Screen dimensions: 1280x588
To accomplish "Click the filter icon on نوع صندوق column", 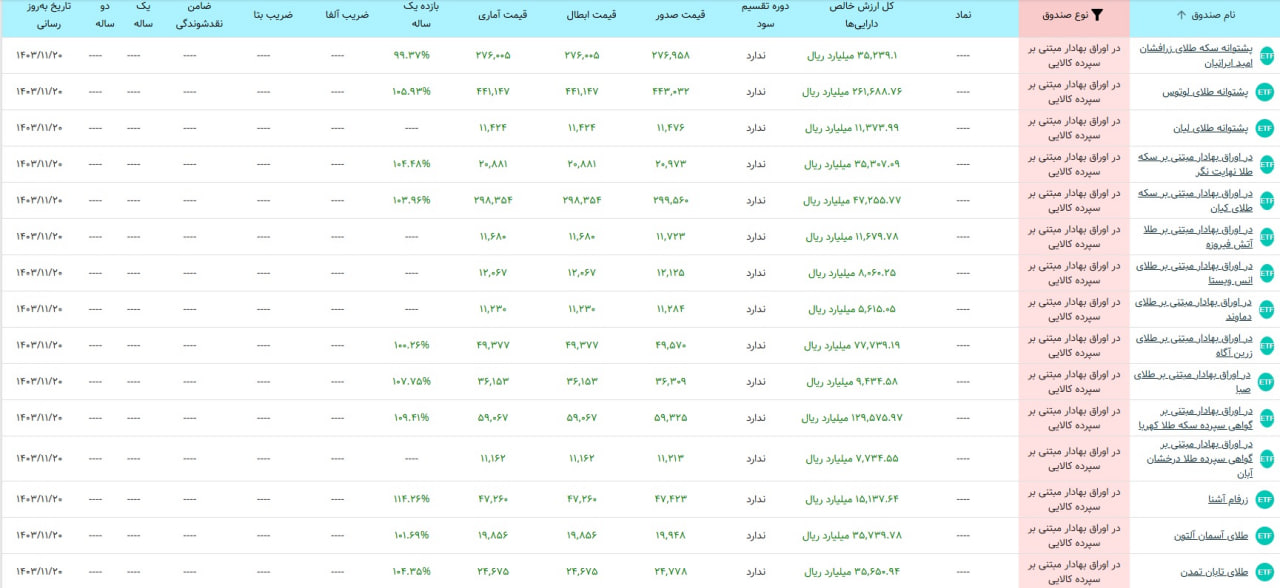I will [x=1097, y=15].
